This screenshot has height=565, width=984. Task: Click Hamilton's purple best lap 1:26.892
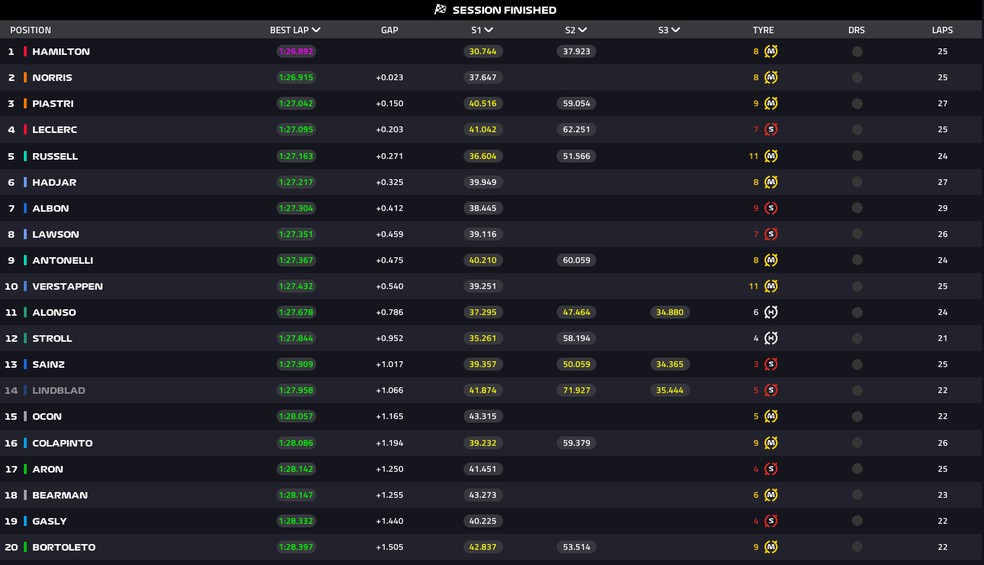point(296,51)
